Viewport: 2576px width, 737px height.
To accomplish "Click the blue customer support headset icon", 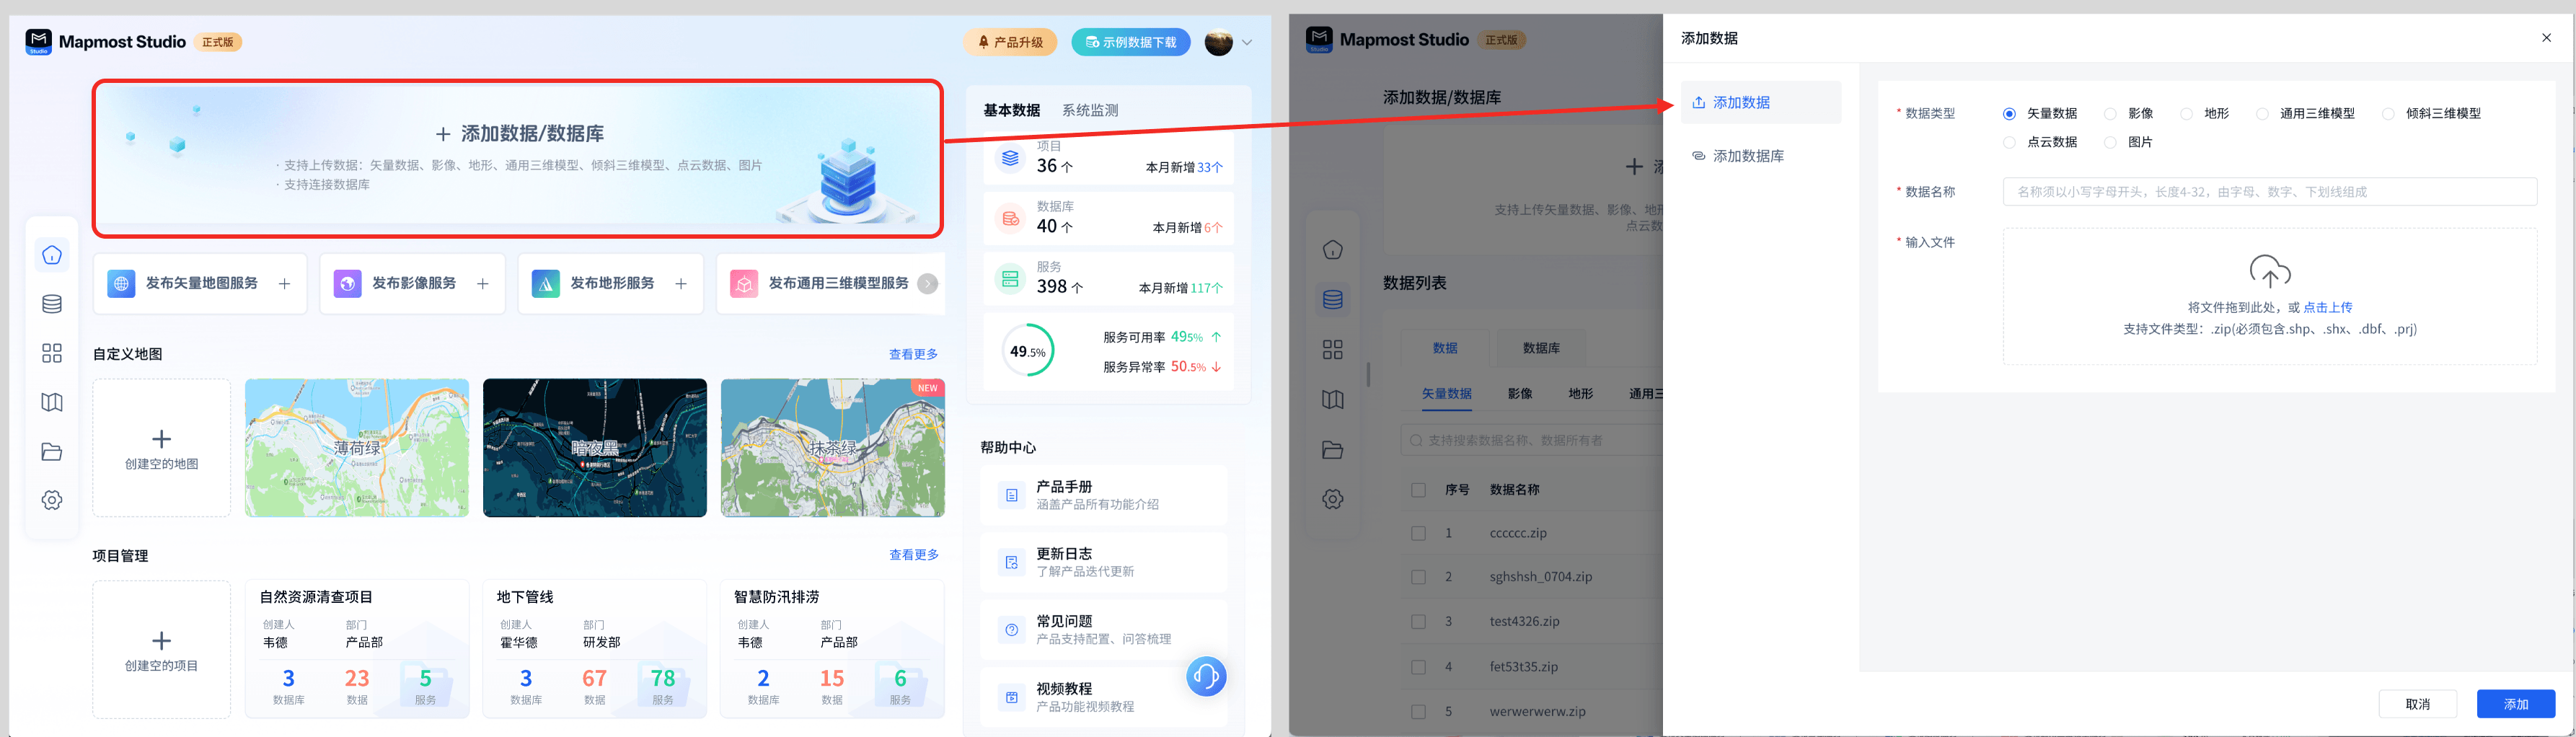I will click(1206, 677).
